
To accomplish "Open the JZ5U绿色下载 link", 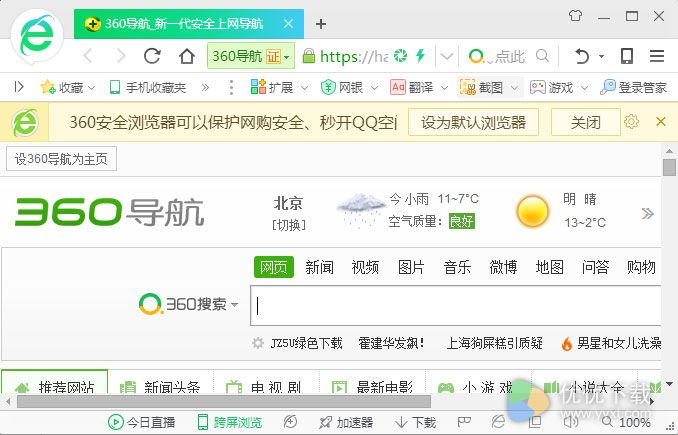I will (306, 343).
